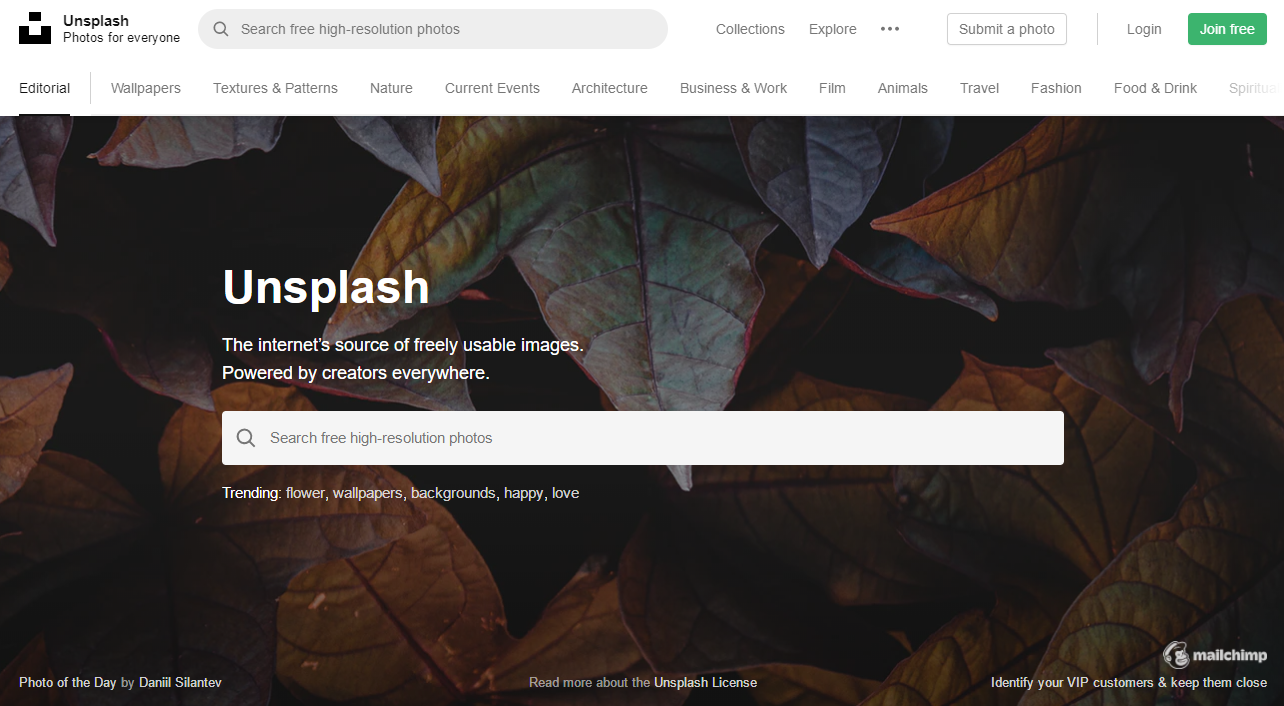Open the Textures & Patterns category
The width and height of the screenshot is (1284, 706).
[x=275, y=88]
